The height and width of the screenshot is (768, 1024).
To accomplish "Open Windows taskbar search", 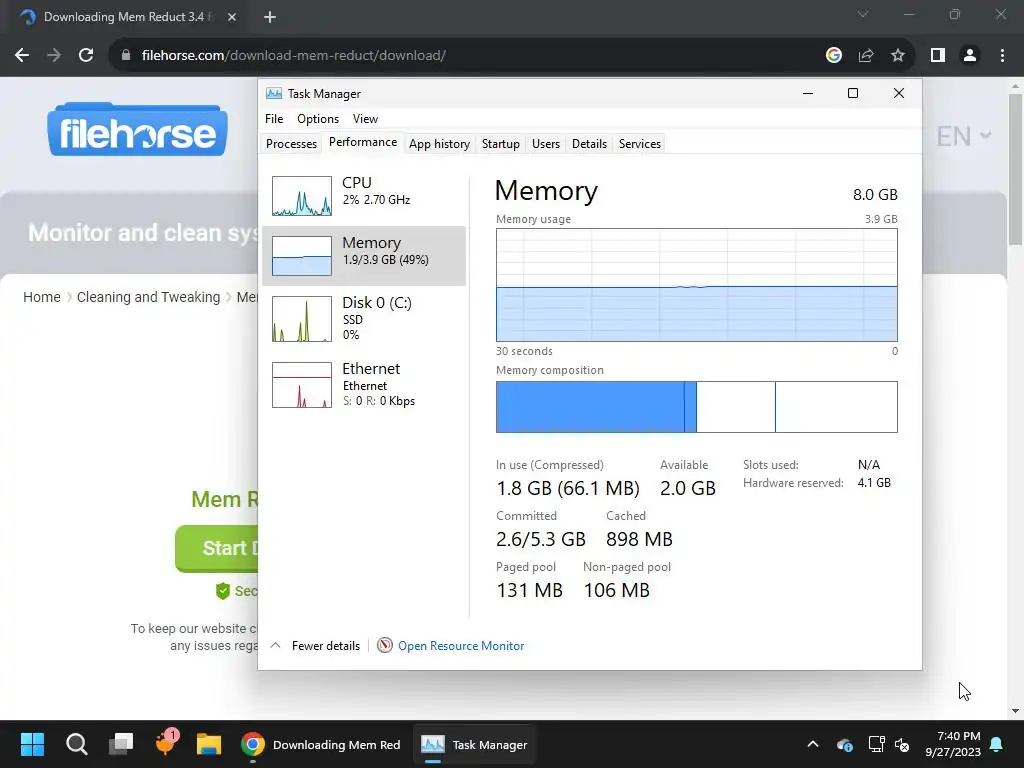I will pyautogui.click(x=76, y=744).
